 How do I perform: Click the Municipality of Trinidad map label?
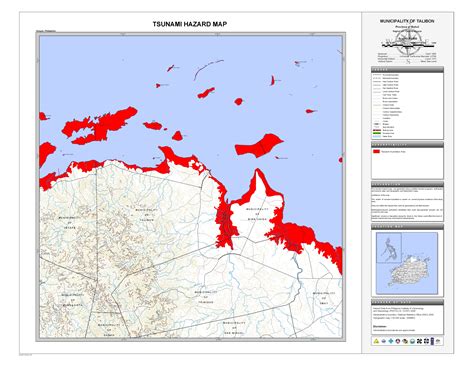click(x=206, y=297)
